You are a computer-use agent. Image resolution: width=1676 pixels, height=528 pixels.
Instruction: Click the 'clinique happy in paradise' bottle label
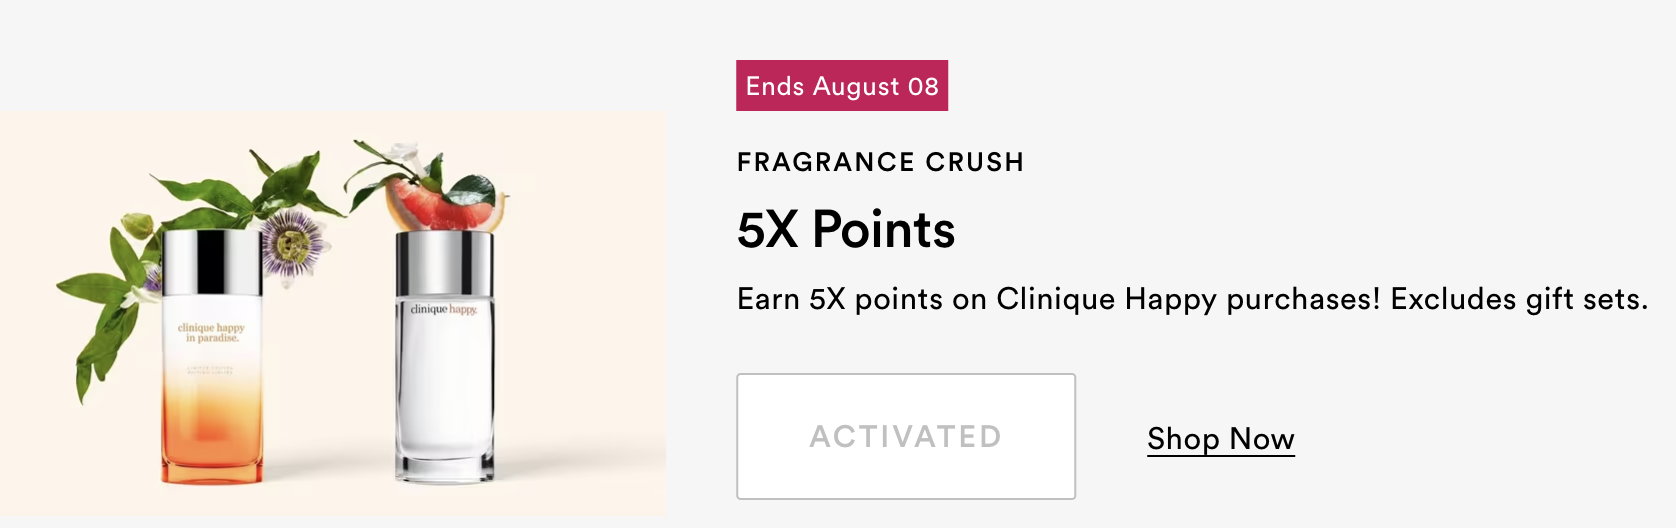click(211, 333)
